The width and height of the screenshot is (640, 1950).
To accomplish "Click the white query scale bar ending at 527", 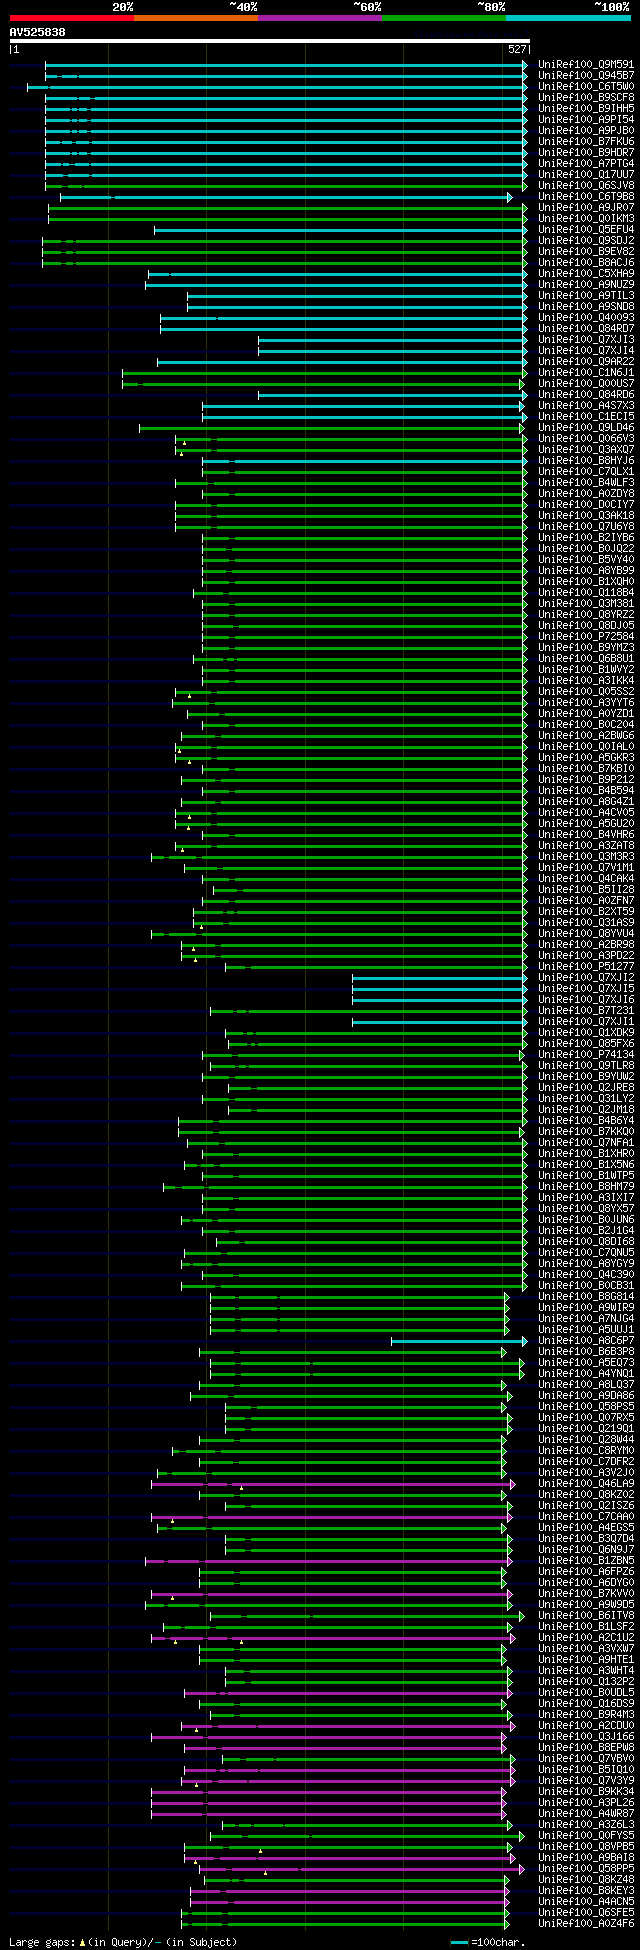I will pos(269,41).
